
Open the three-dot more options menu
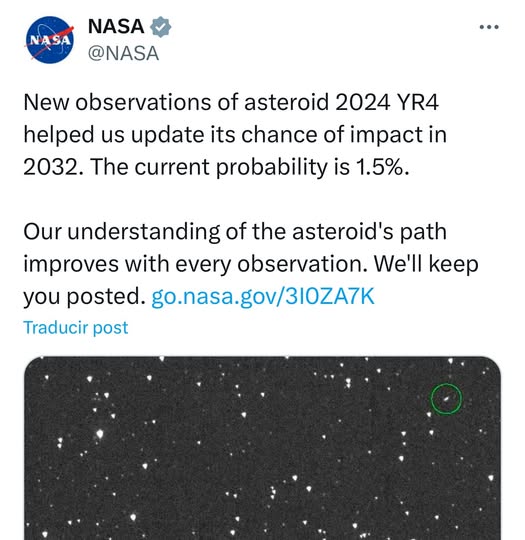[489, 27]
